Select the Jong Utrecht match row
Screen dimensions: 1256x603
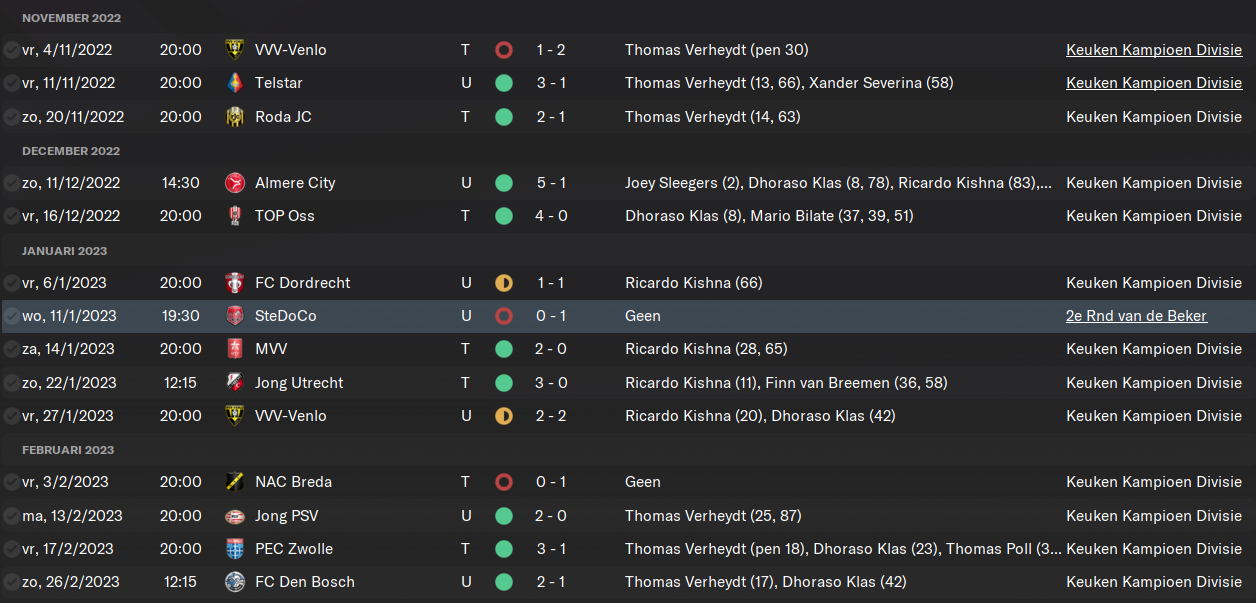tap(628, 383)
